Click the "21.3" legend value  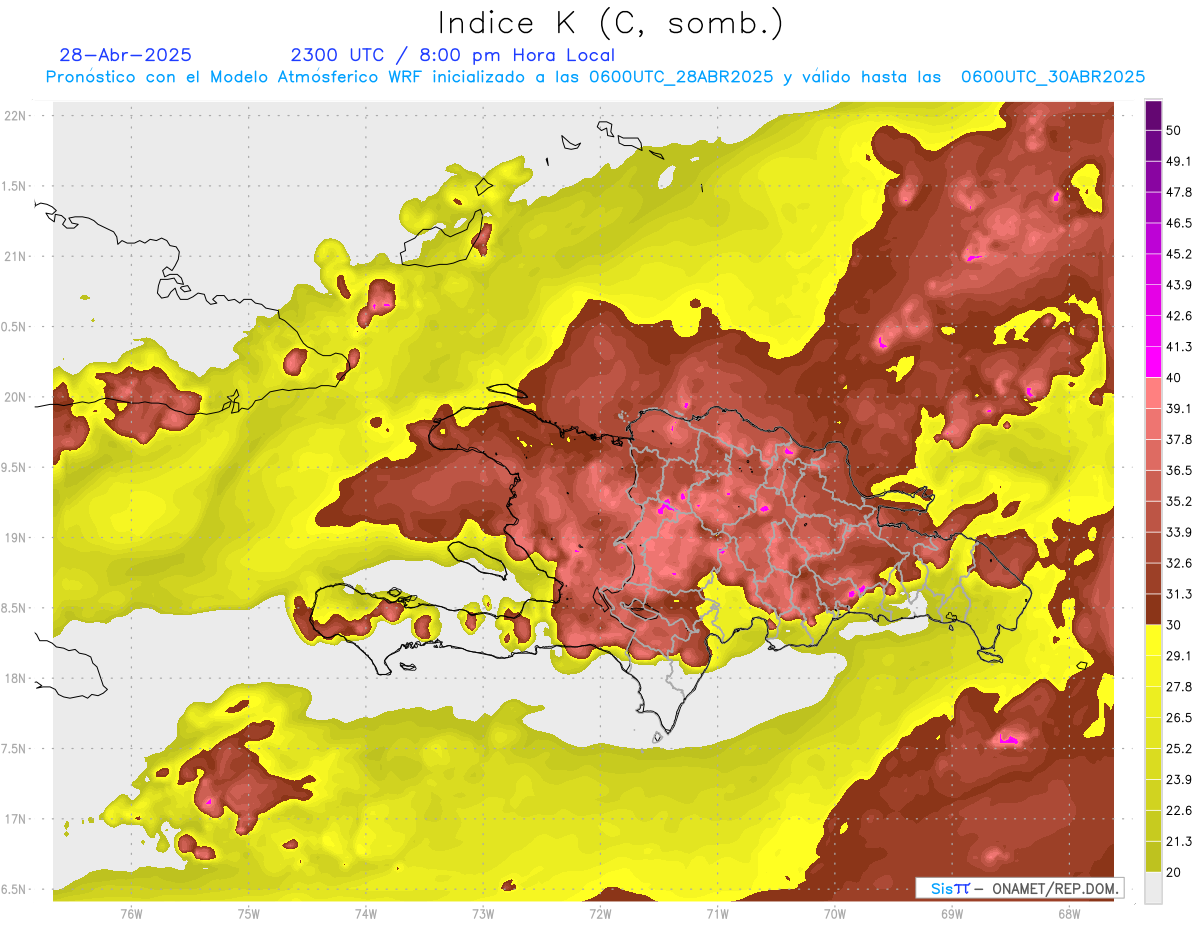click(x=1178, y=842)
